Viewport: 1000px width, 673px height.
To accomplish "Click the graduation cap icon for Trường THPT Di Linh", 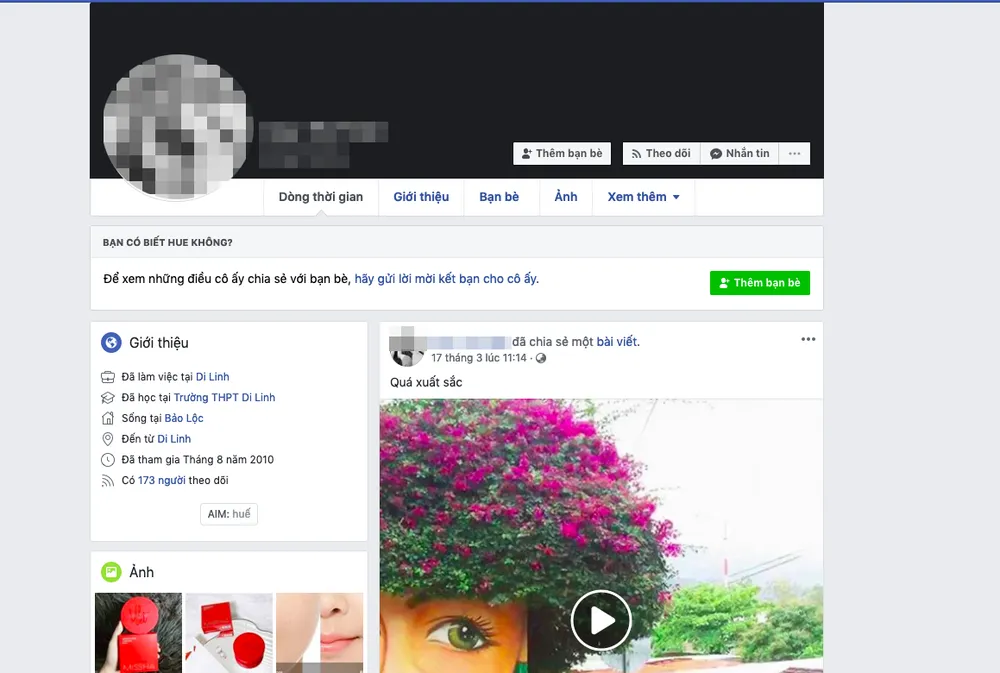I will click(107, 397).
